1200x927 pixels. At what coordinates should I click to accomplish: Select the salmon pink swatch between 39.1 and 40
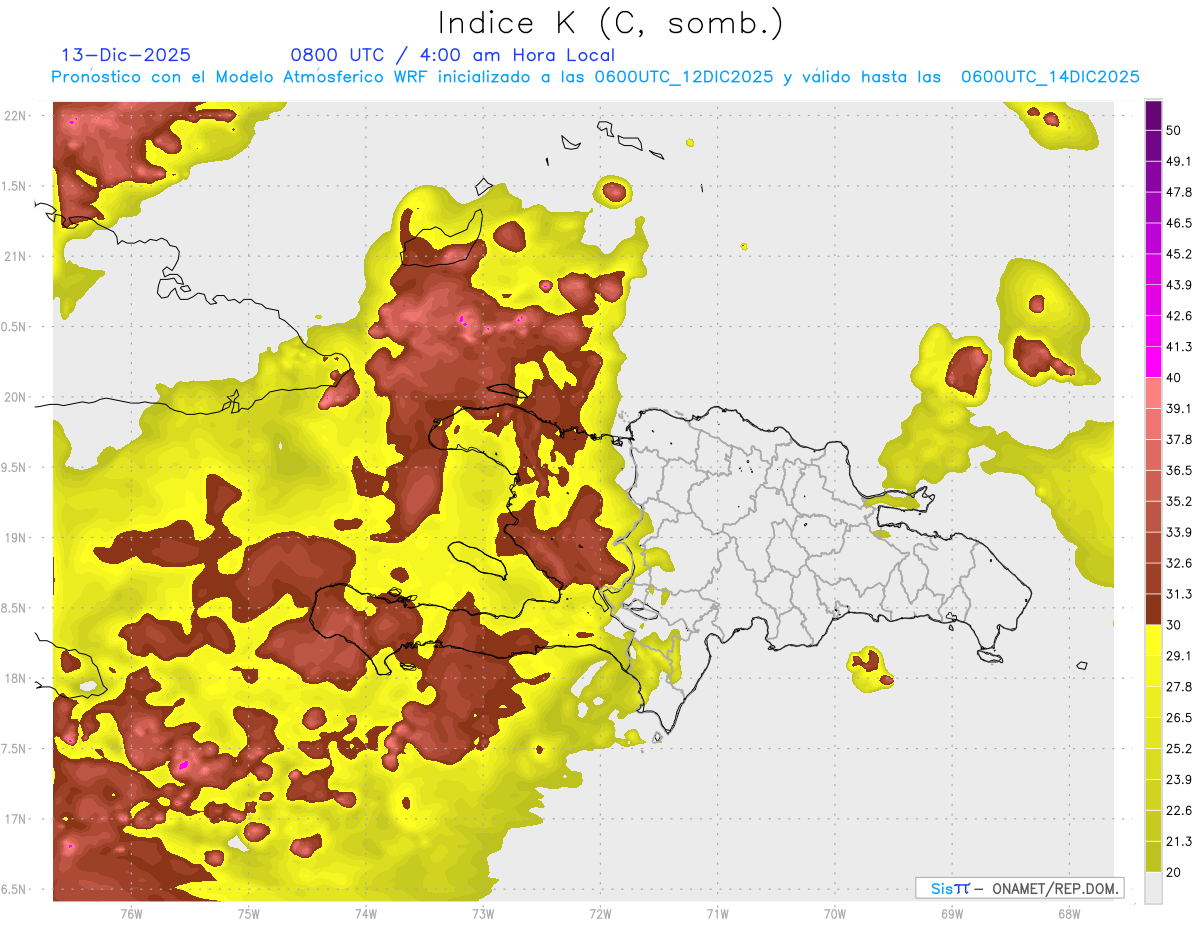[x=1154, y=393]
